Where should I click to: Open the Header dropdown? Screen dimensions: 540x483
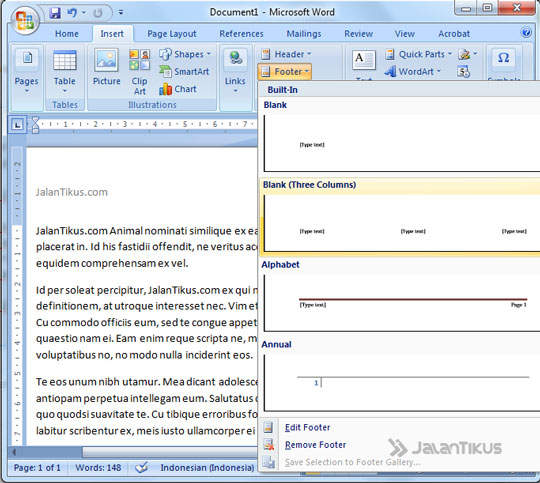(286, 54)
